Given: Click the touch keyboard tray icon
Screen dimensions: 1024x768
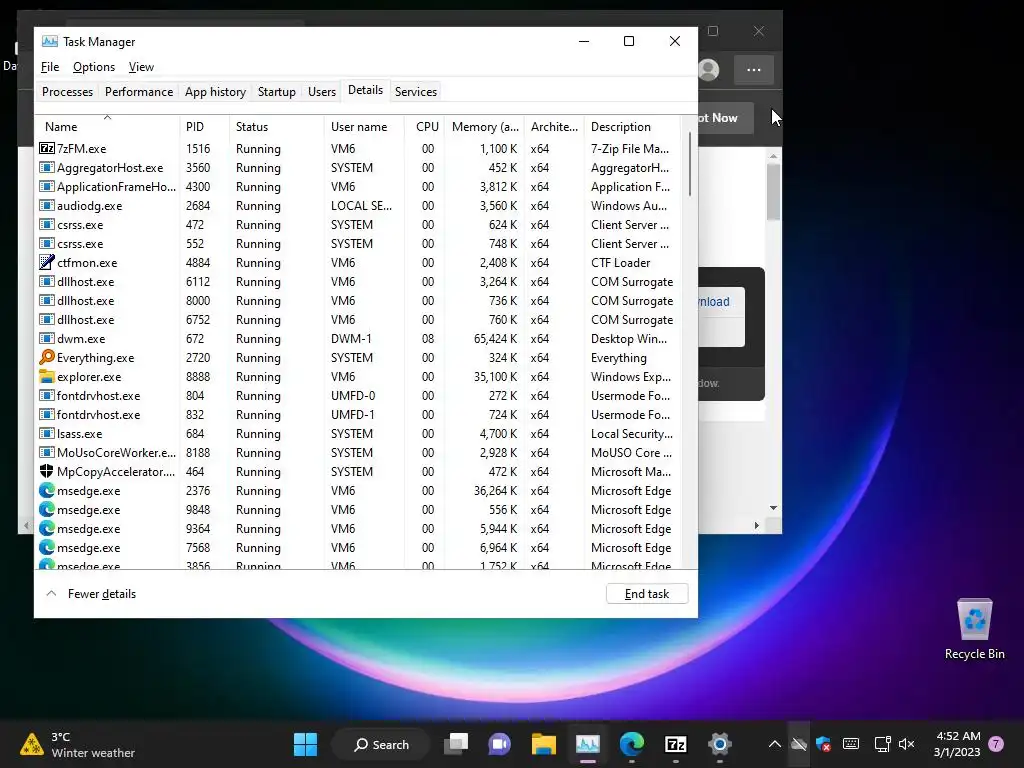Looking at the screenshot, I should click(851, 744).
